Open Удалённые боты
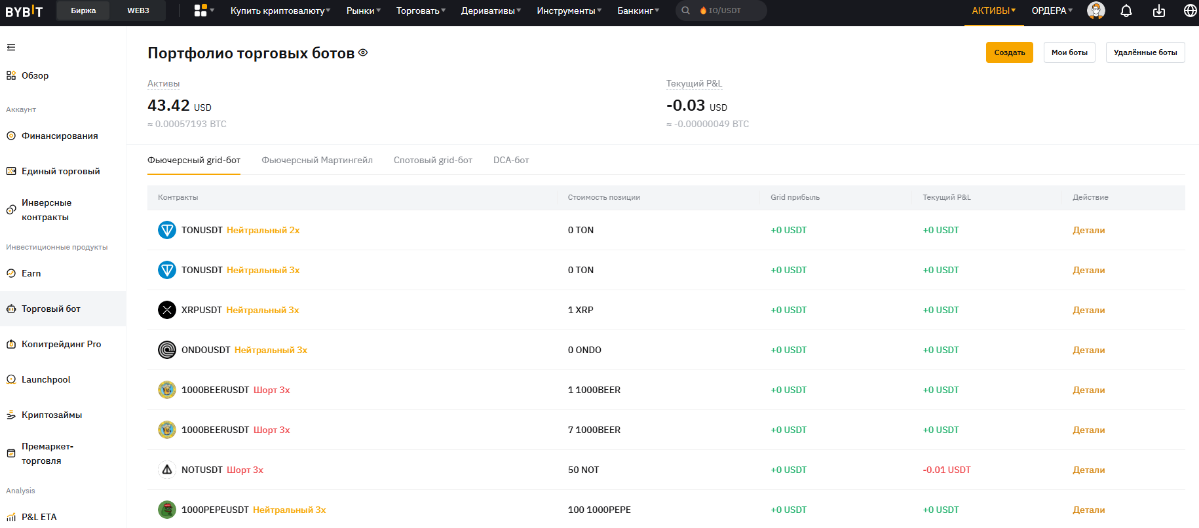This screenshot has width=1199, height=528. (1145, 53)
